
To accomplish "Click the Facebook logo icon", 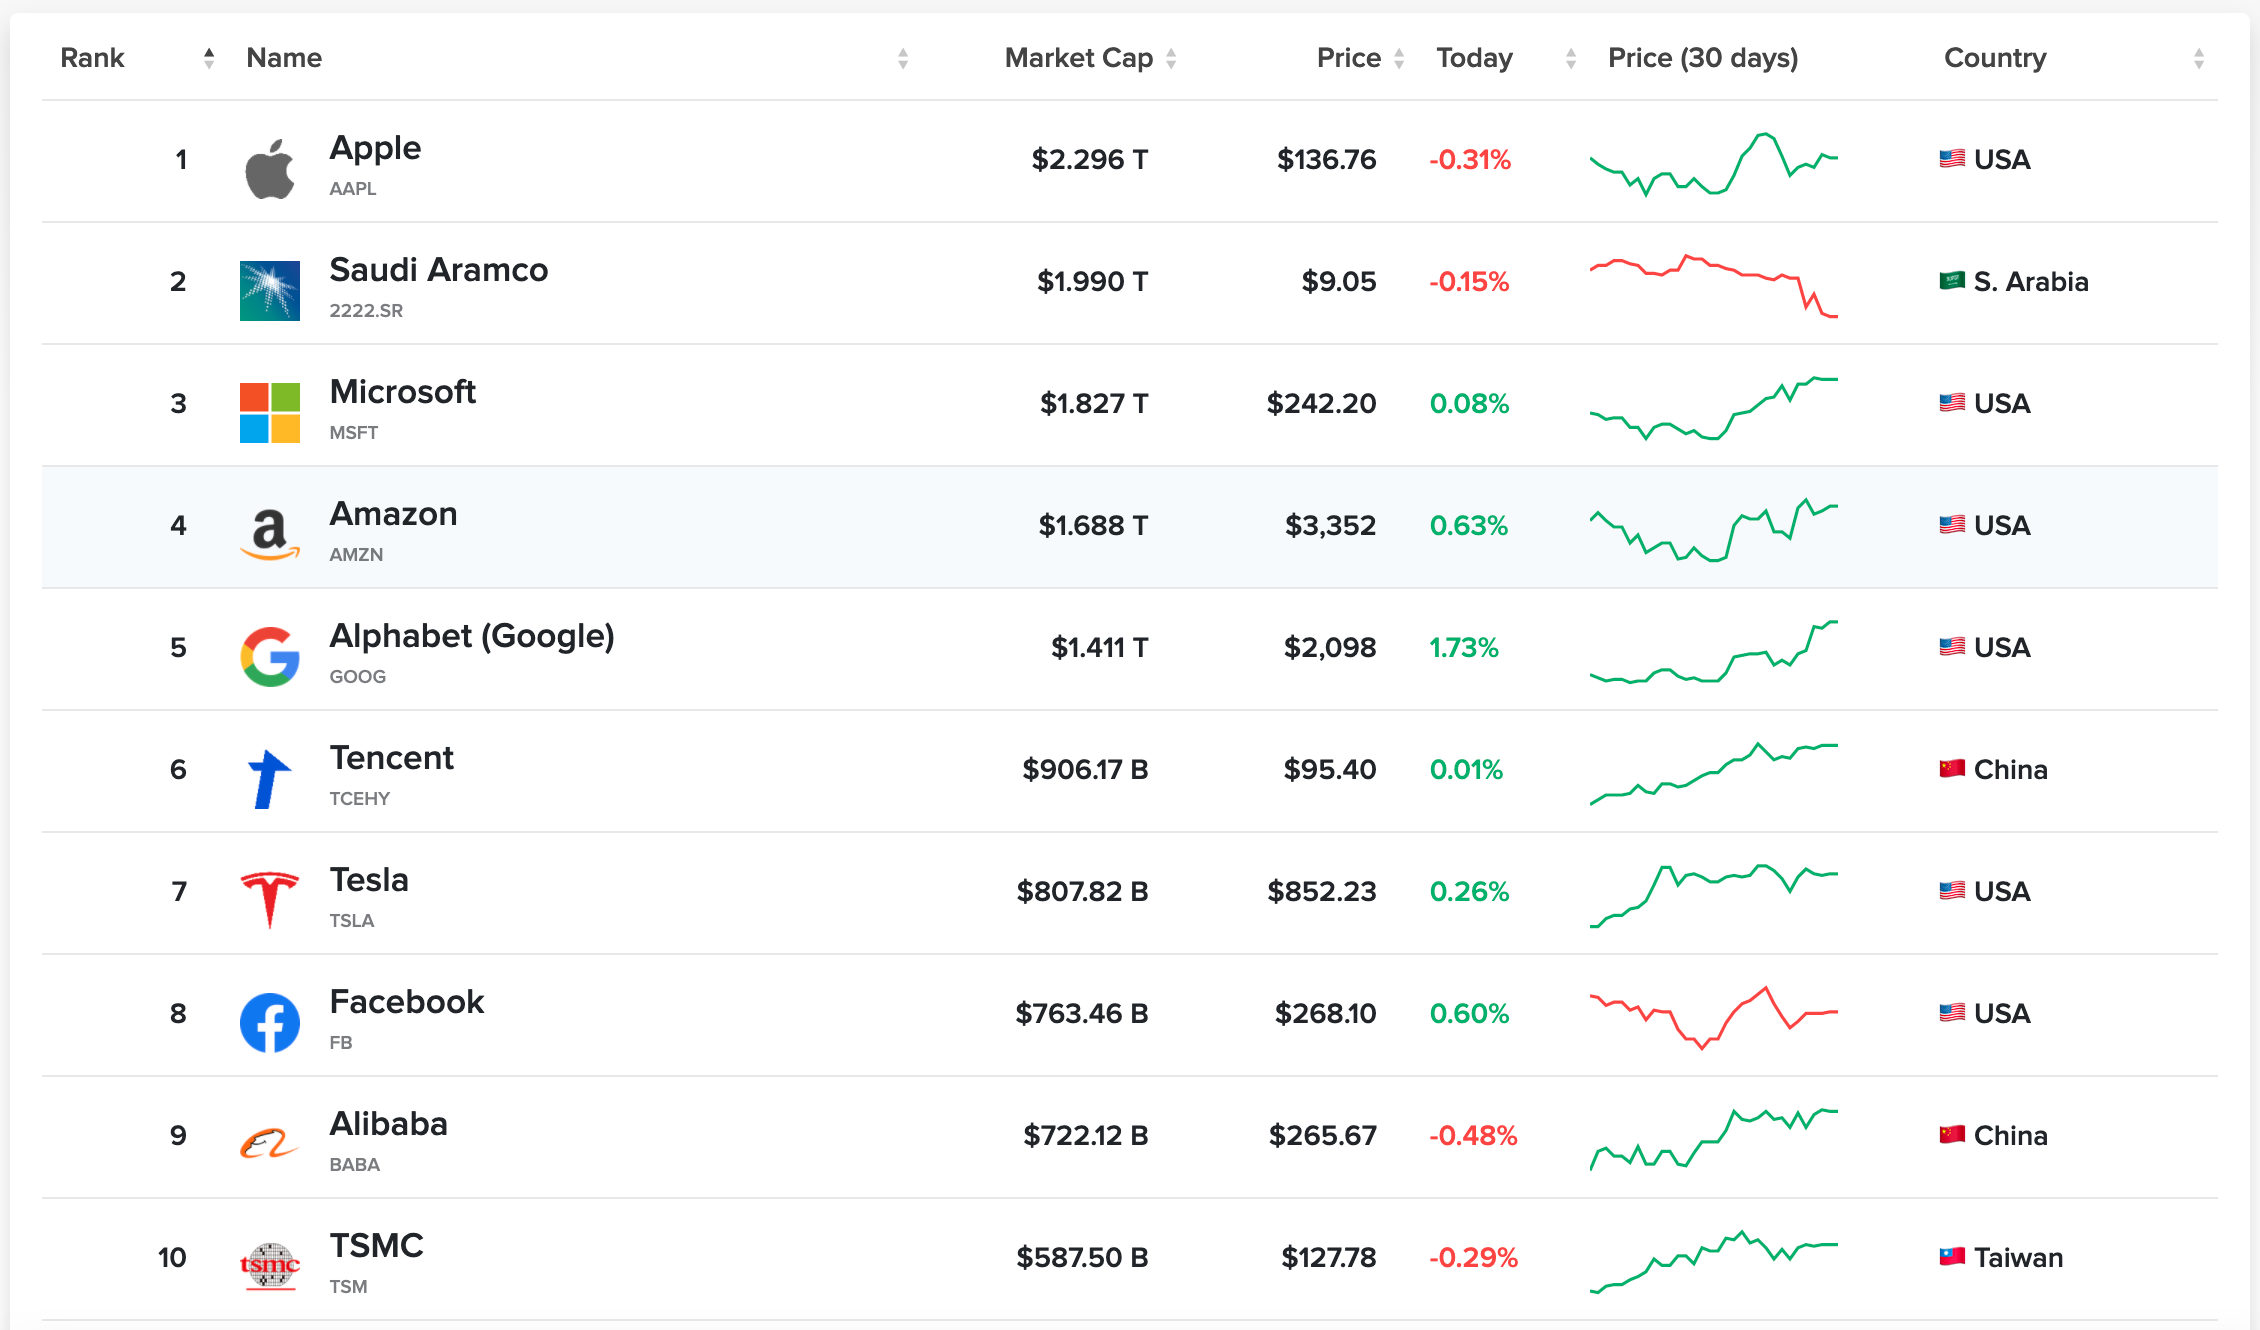I will tap(270, 1023).
